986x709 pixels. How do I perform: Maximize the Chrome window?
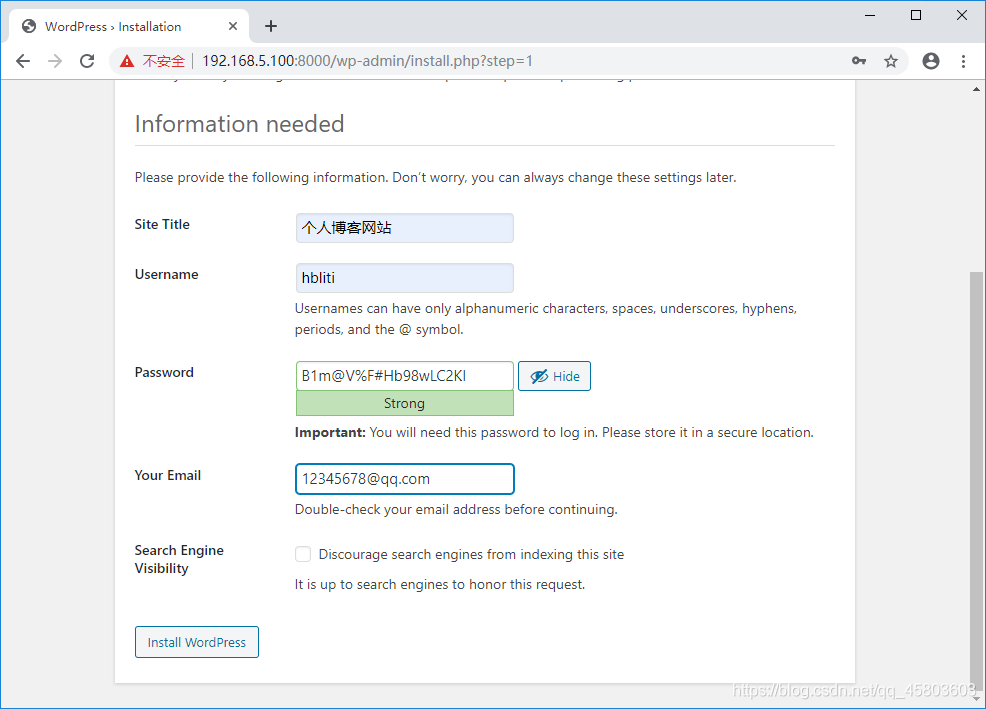pos(916,15)
